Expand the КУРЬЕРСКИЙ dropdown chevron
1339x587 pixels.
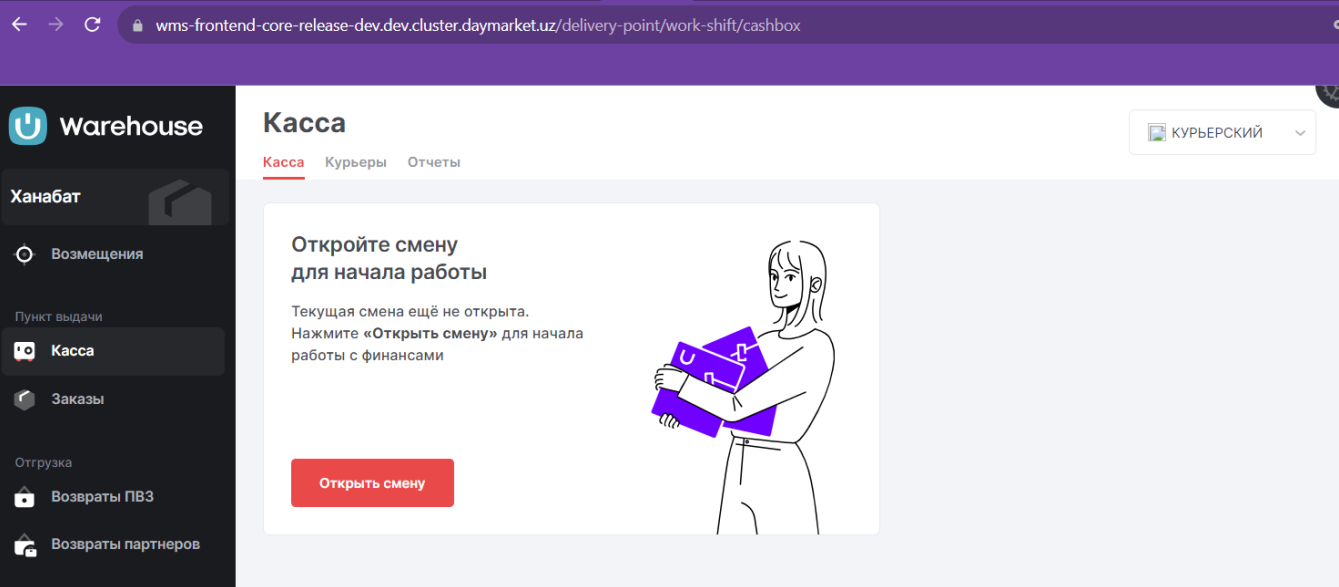[1299, 133]
